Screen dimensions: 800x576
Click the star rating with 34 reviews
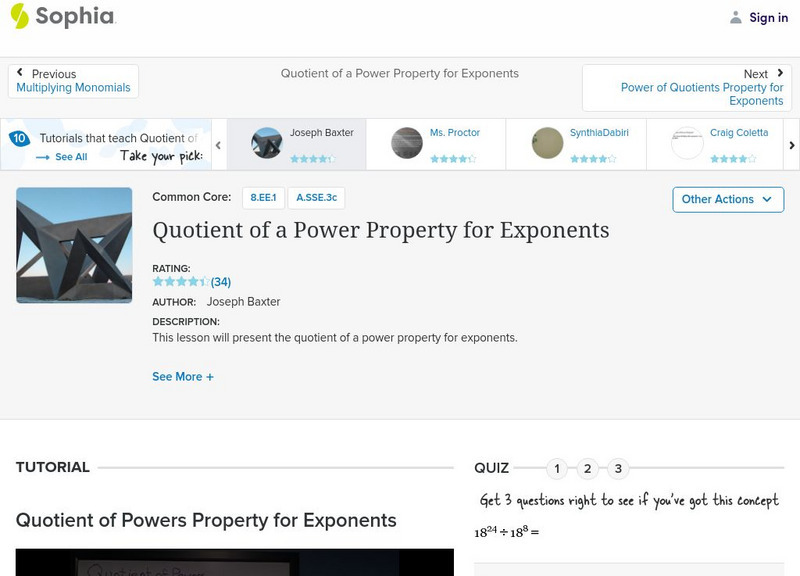(191, 282)
